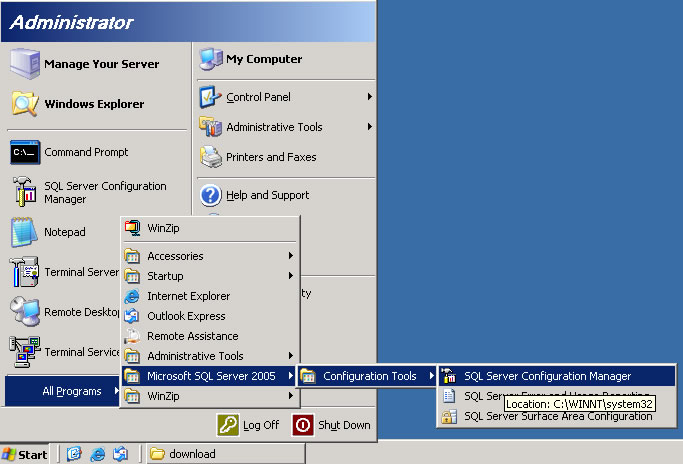Open All Programs button
The height and width of the screenshot is (464, 683).
pos(62,391)
